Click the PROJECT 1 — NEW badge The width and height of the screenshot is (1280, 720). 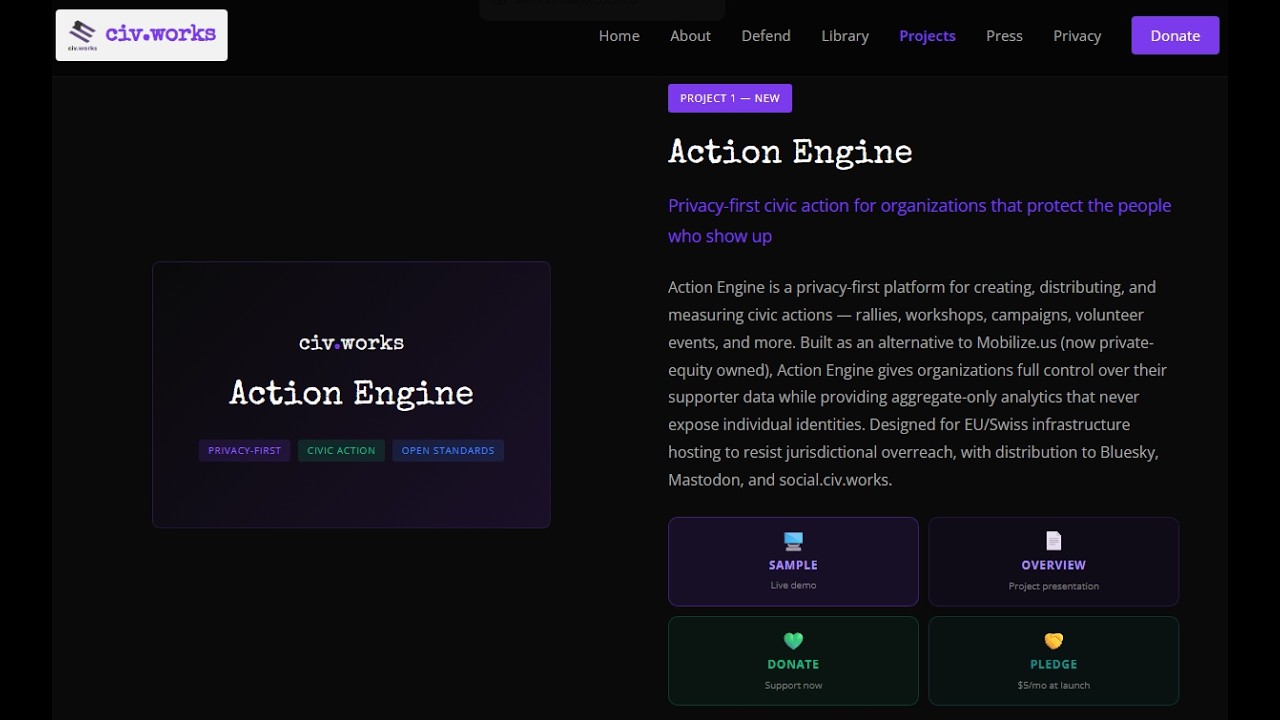click(x=730, y=98)
